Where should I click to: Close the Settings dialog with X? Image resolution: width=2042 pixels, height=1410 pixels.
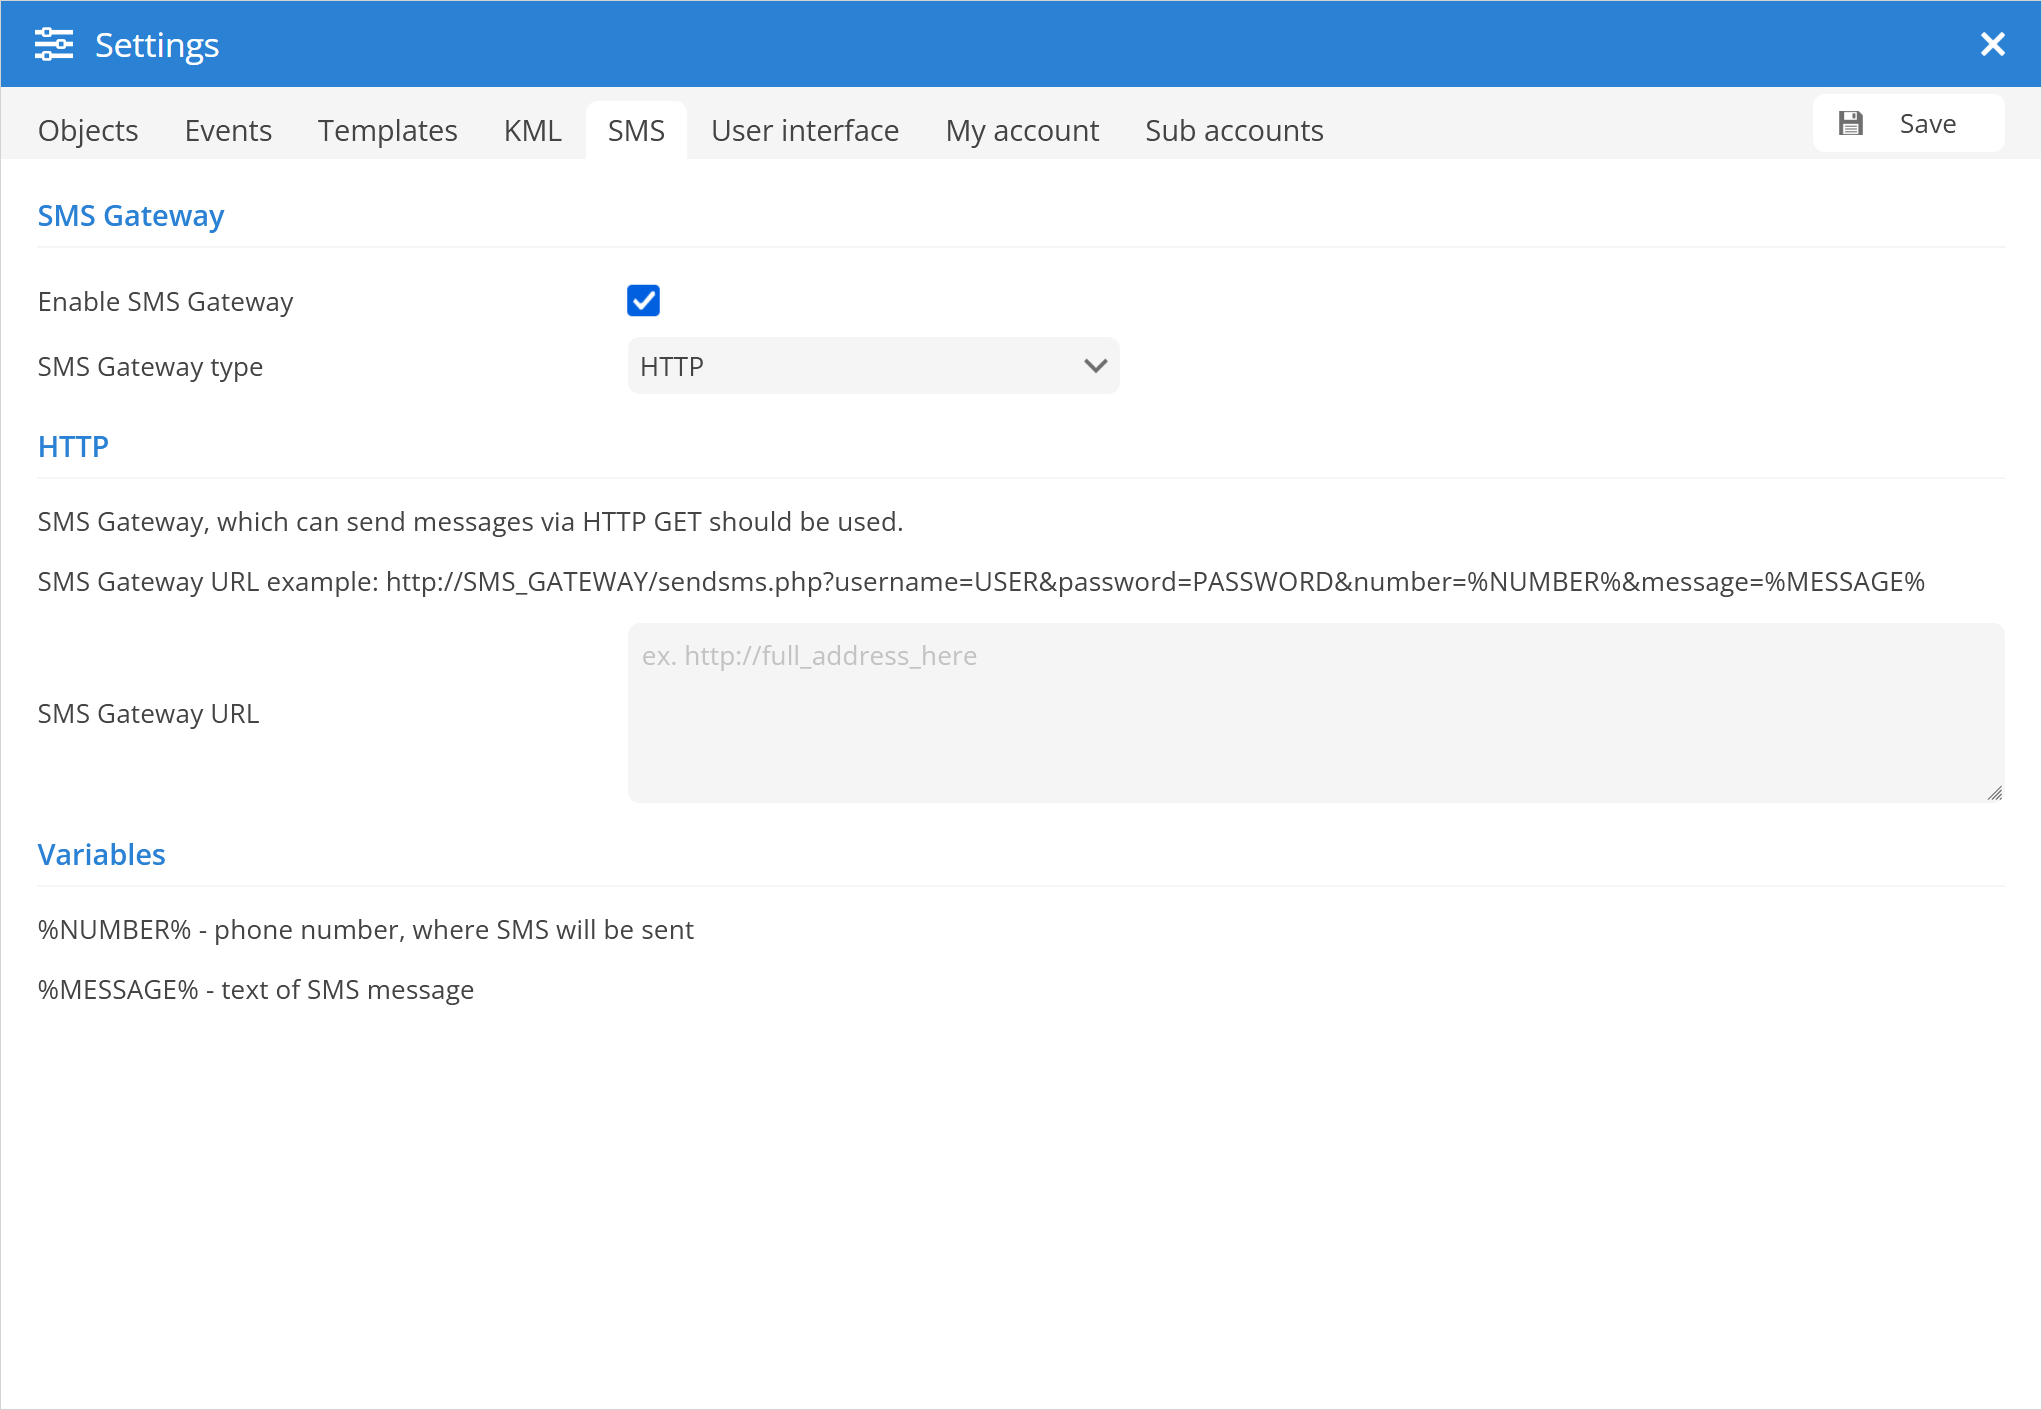[1992, 44]
